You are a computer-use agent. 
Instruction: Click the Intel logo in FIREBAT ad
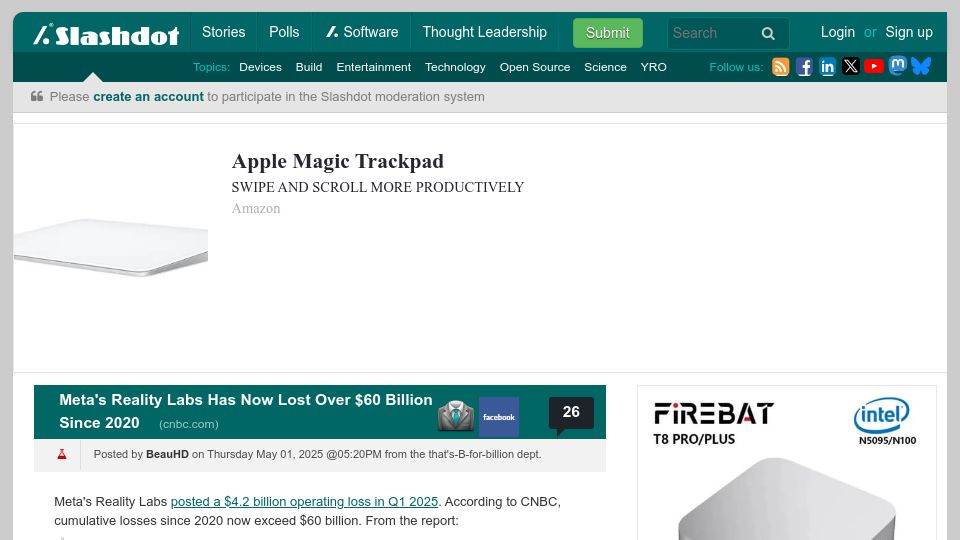click(883, 415)
